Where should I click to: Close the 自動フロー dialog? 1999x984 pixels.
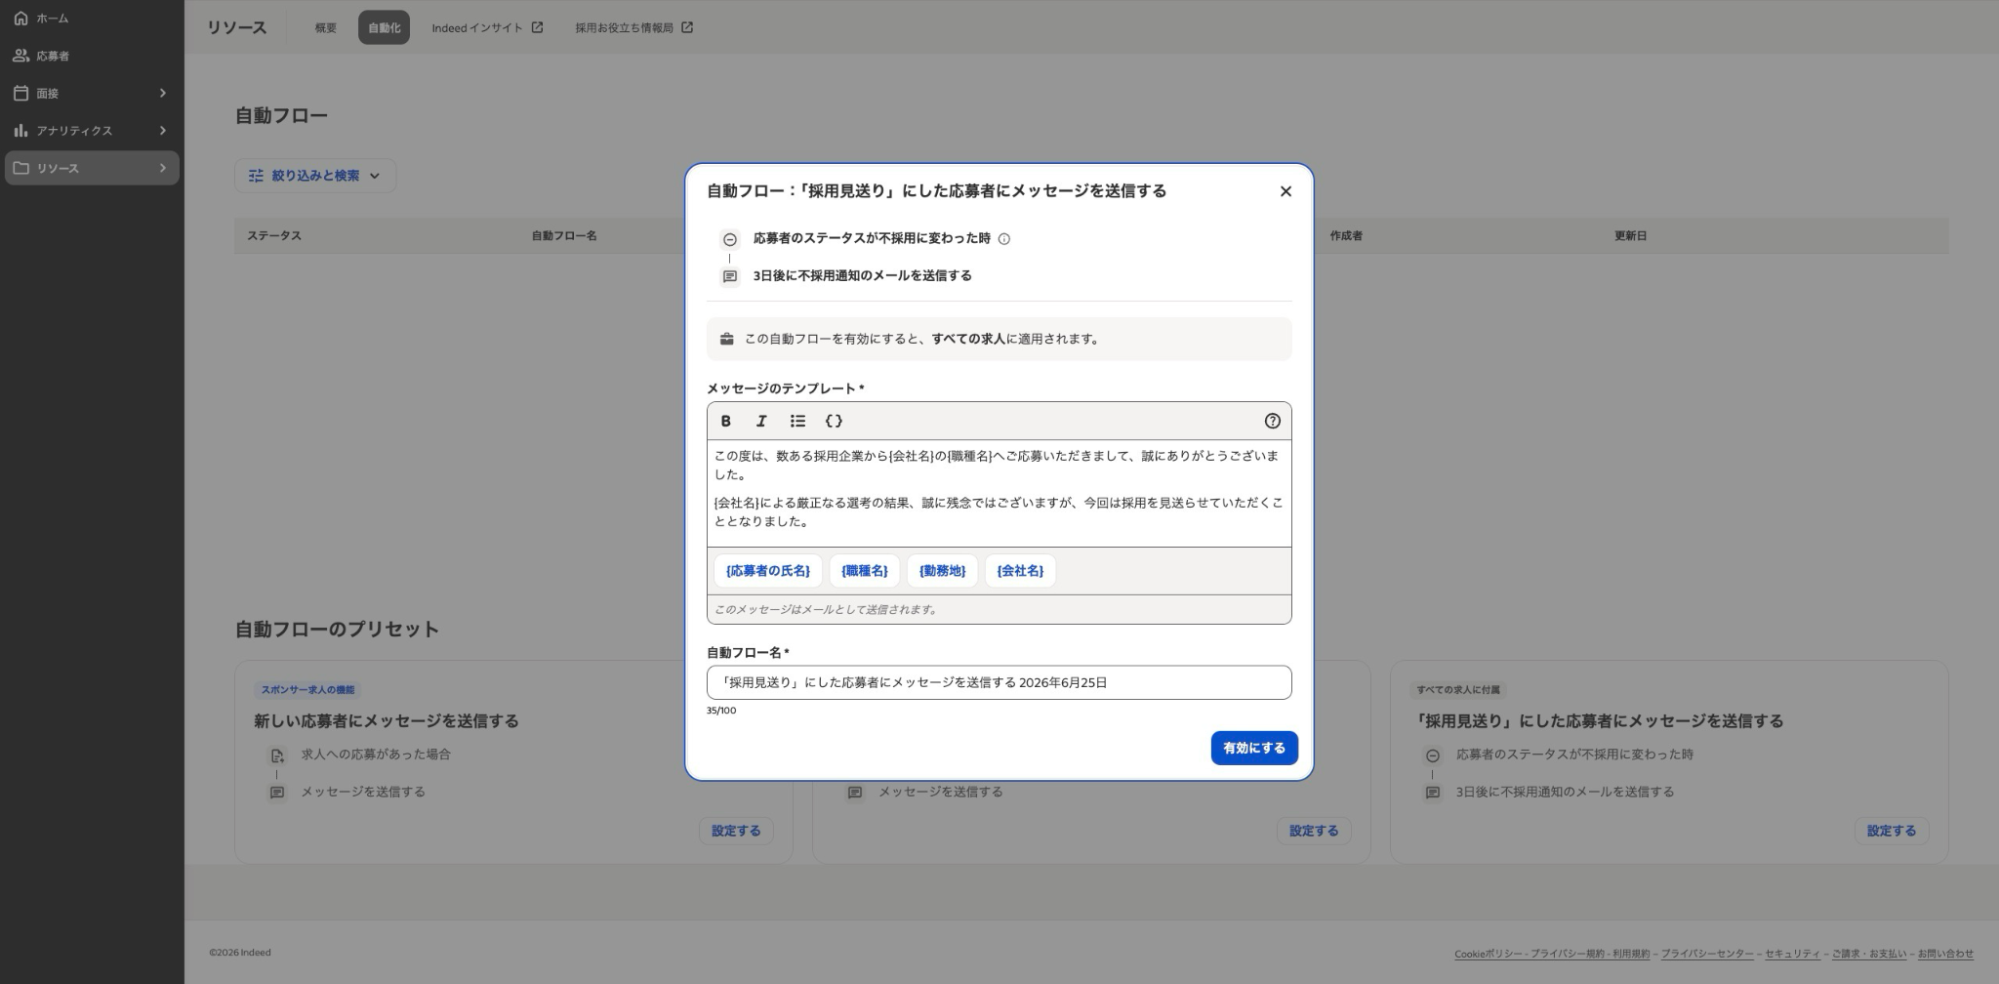point(1286,191)
